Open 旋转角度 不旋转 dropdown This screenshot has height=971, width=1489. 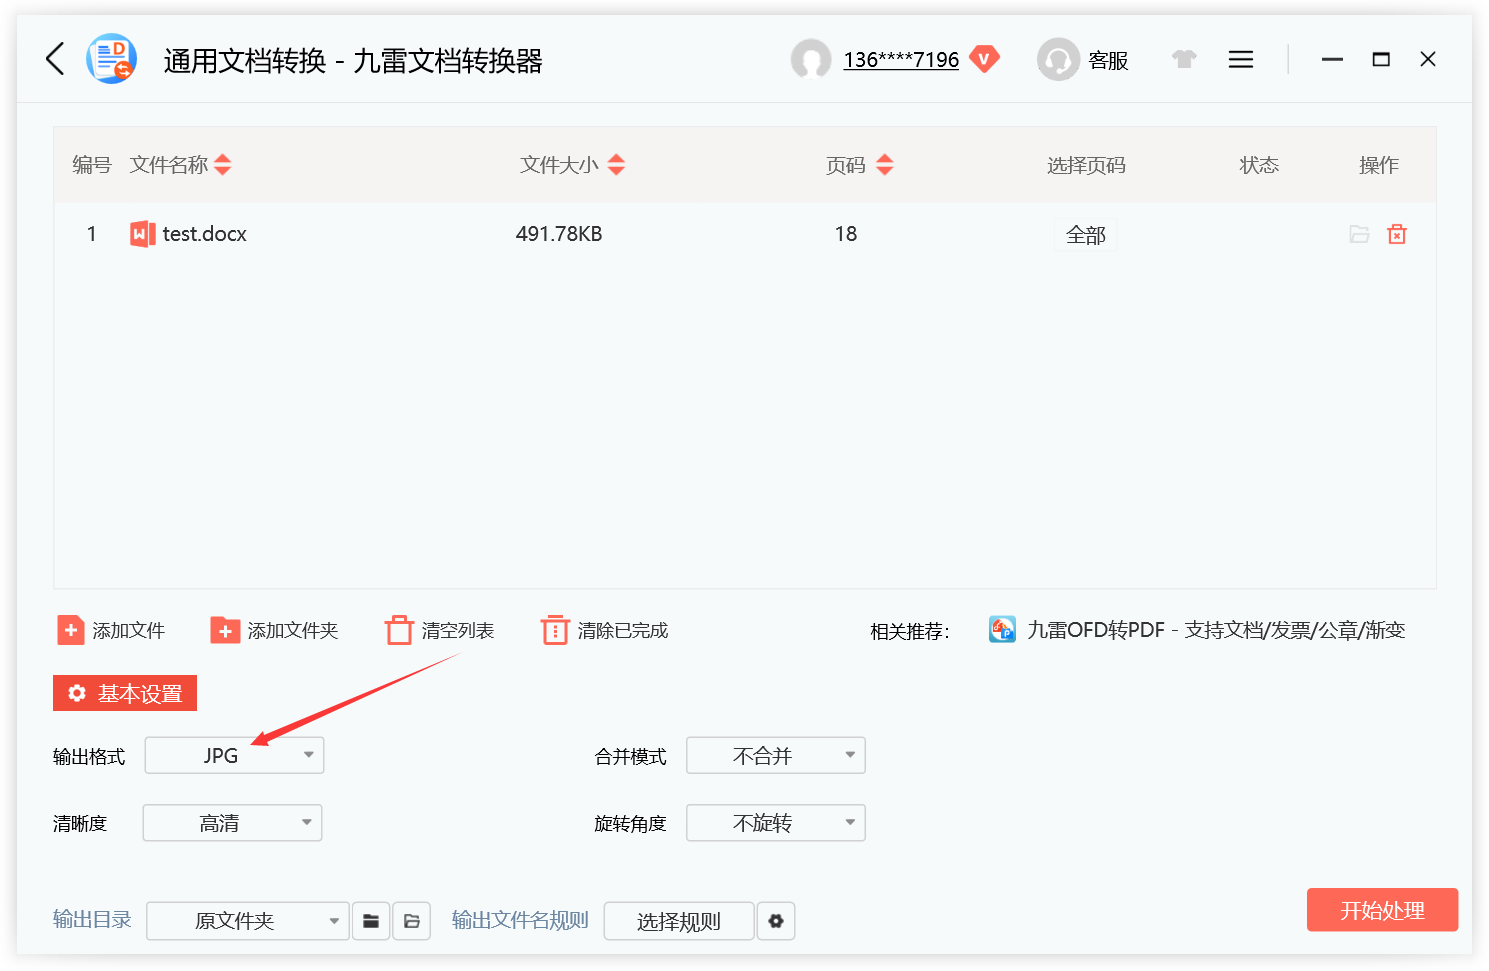pyautogui.click(x=776, y=823)
